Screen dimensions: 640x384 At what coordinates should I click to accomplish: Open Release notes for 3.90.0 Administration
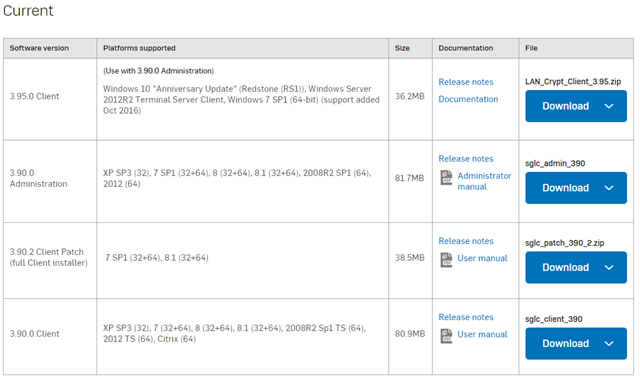coord(466,159)
